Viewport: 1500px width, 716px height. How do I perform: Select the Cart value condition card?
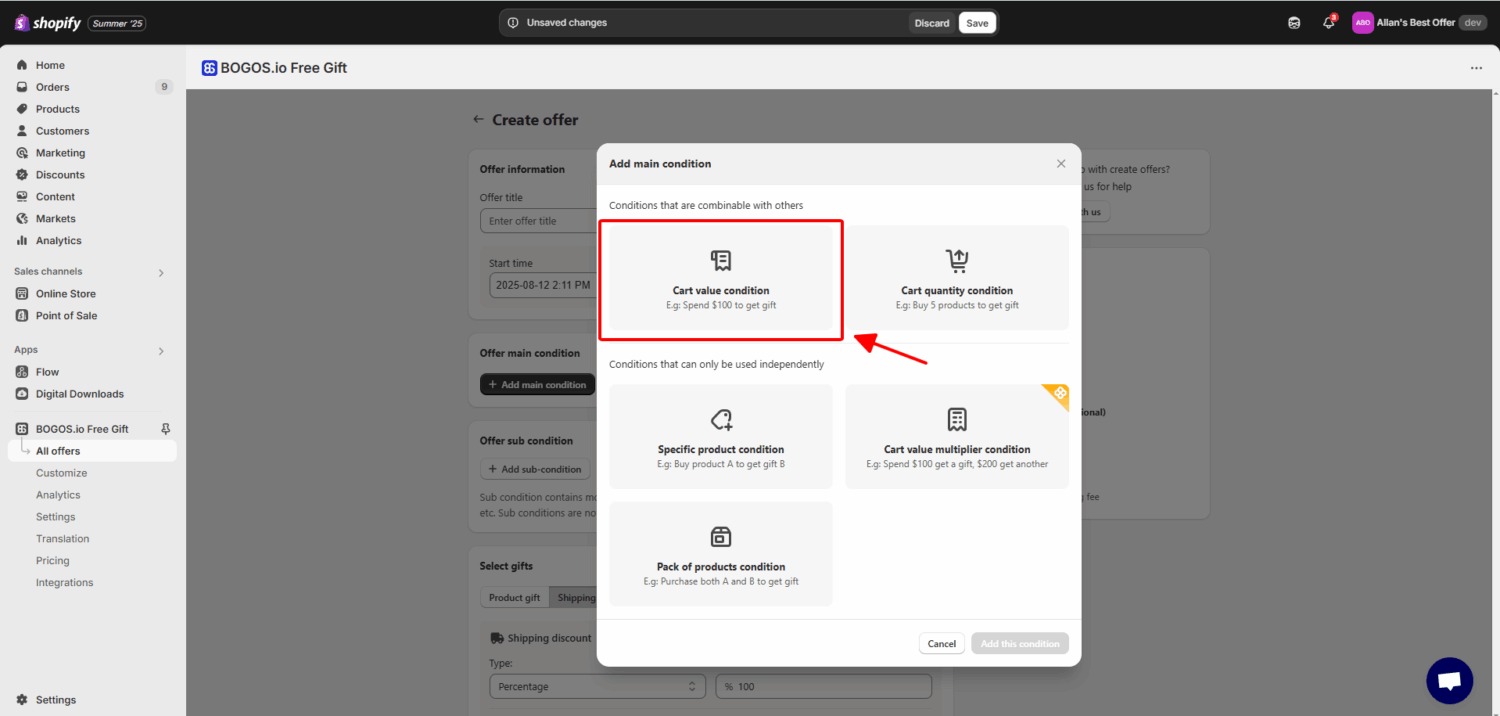point(721,278)
